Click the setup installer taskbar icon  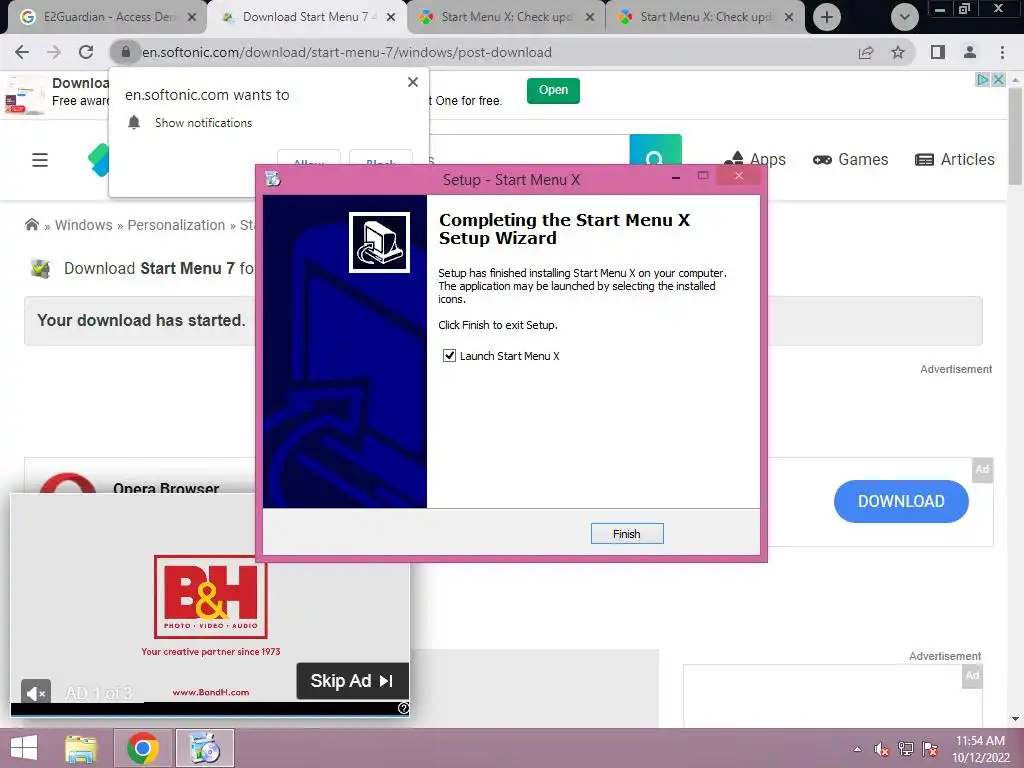(205, 748)
